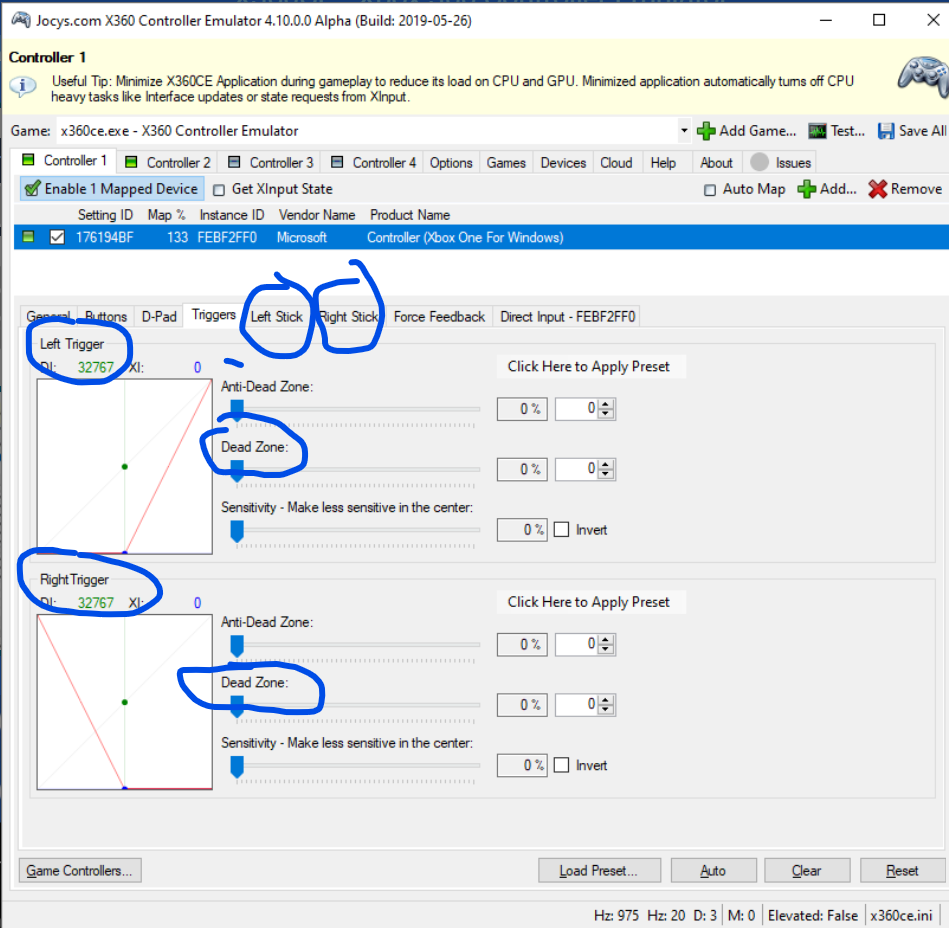Click the Save All floppy disk icon
The height and width of the screenshot is (928, 949).
[886, 131]
